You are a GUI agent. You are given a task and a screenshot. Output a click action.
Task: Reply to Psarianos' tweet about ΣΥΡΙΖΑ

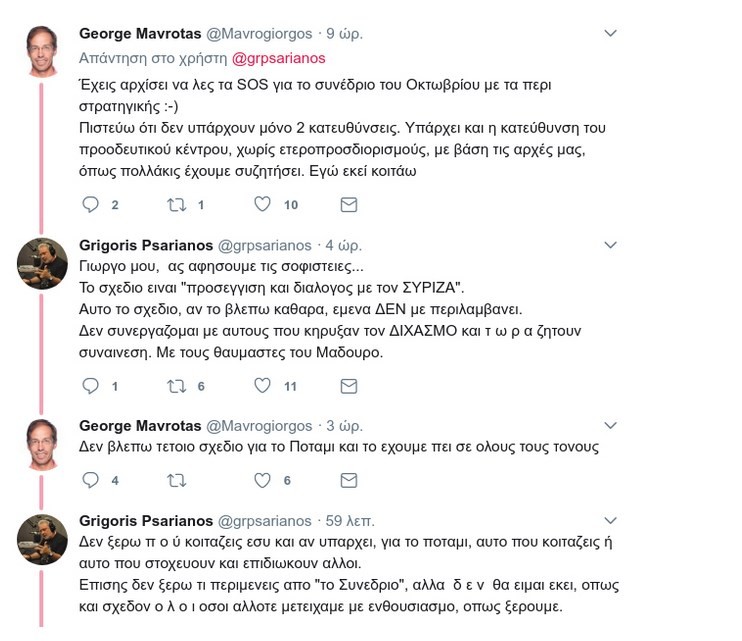pyautogui.click(x=90, y=386)
